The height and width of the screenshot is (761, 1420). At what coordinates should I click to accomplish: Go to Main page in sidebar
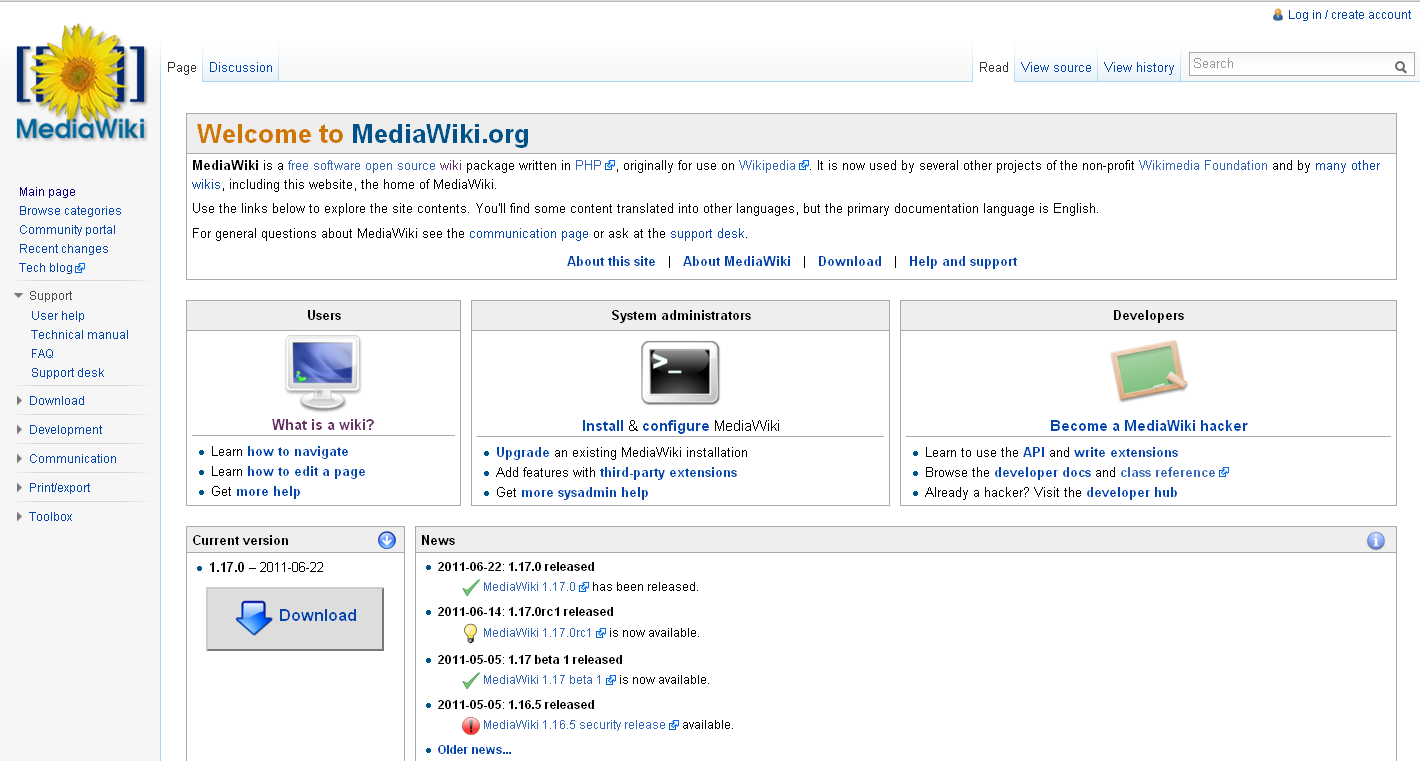pyautogui.click(x=47, y=192)
